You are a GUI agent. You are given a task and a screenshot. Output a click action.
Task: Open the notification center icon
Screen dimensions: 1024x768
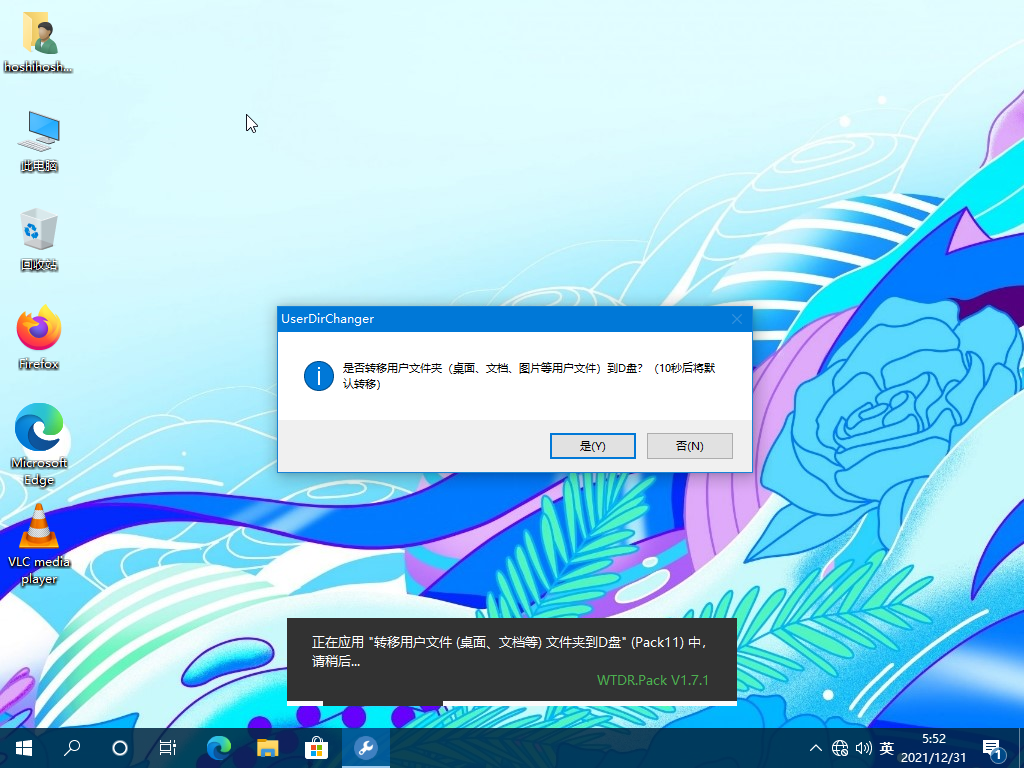994,748
